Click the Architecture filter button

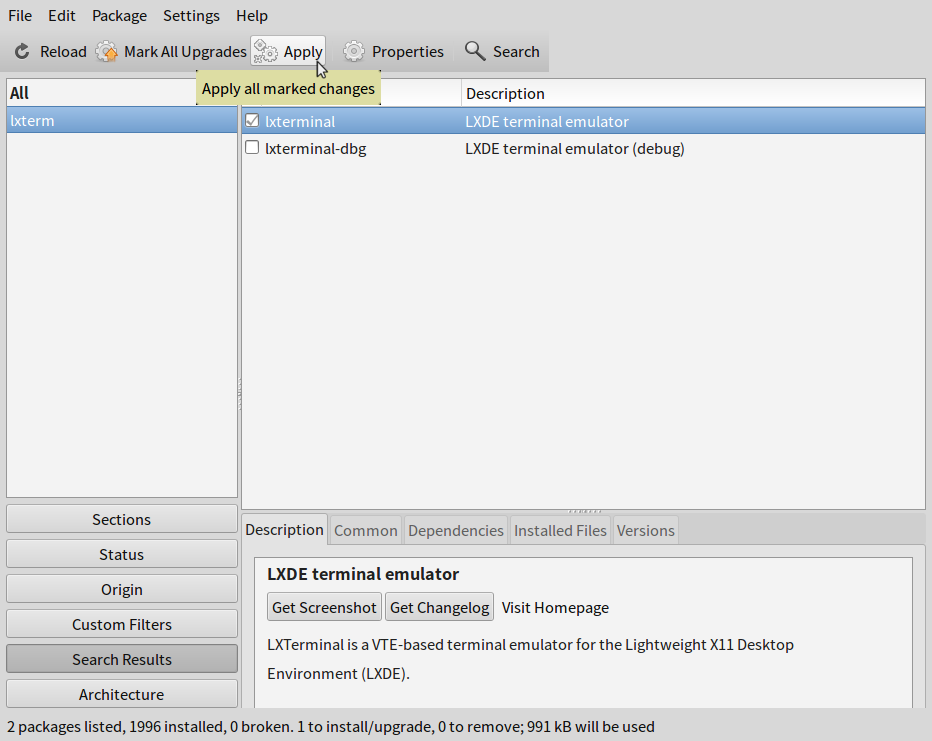pyautogui.click(x=122, y=694)
